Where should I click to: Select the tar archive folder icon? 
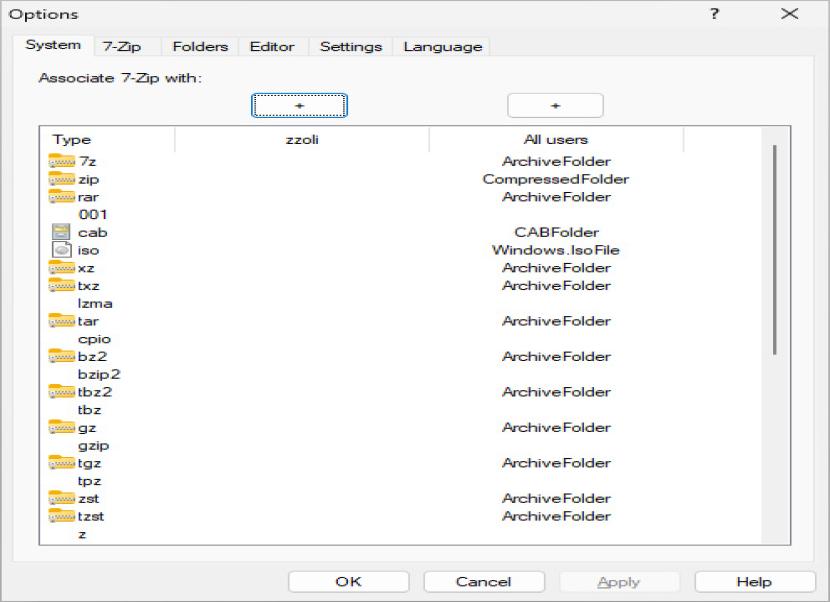(62, 321)
